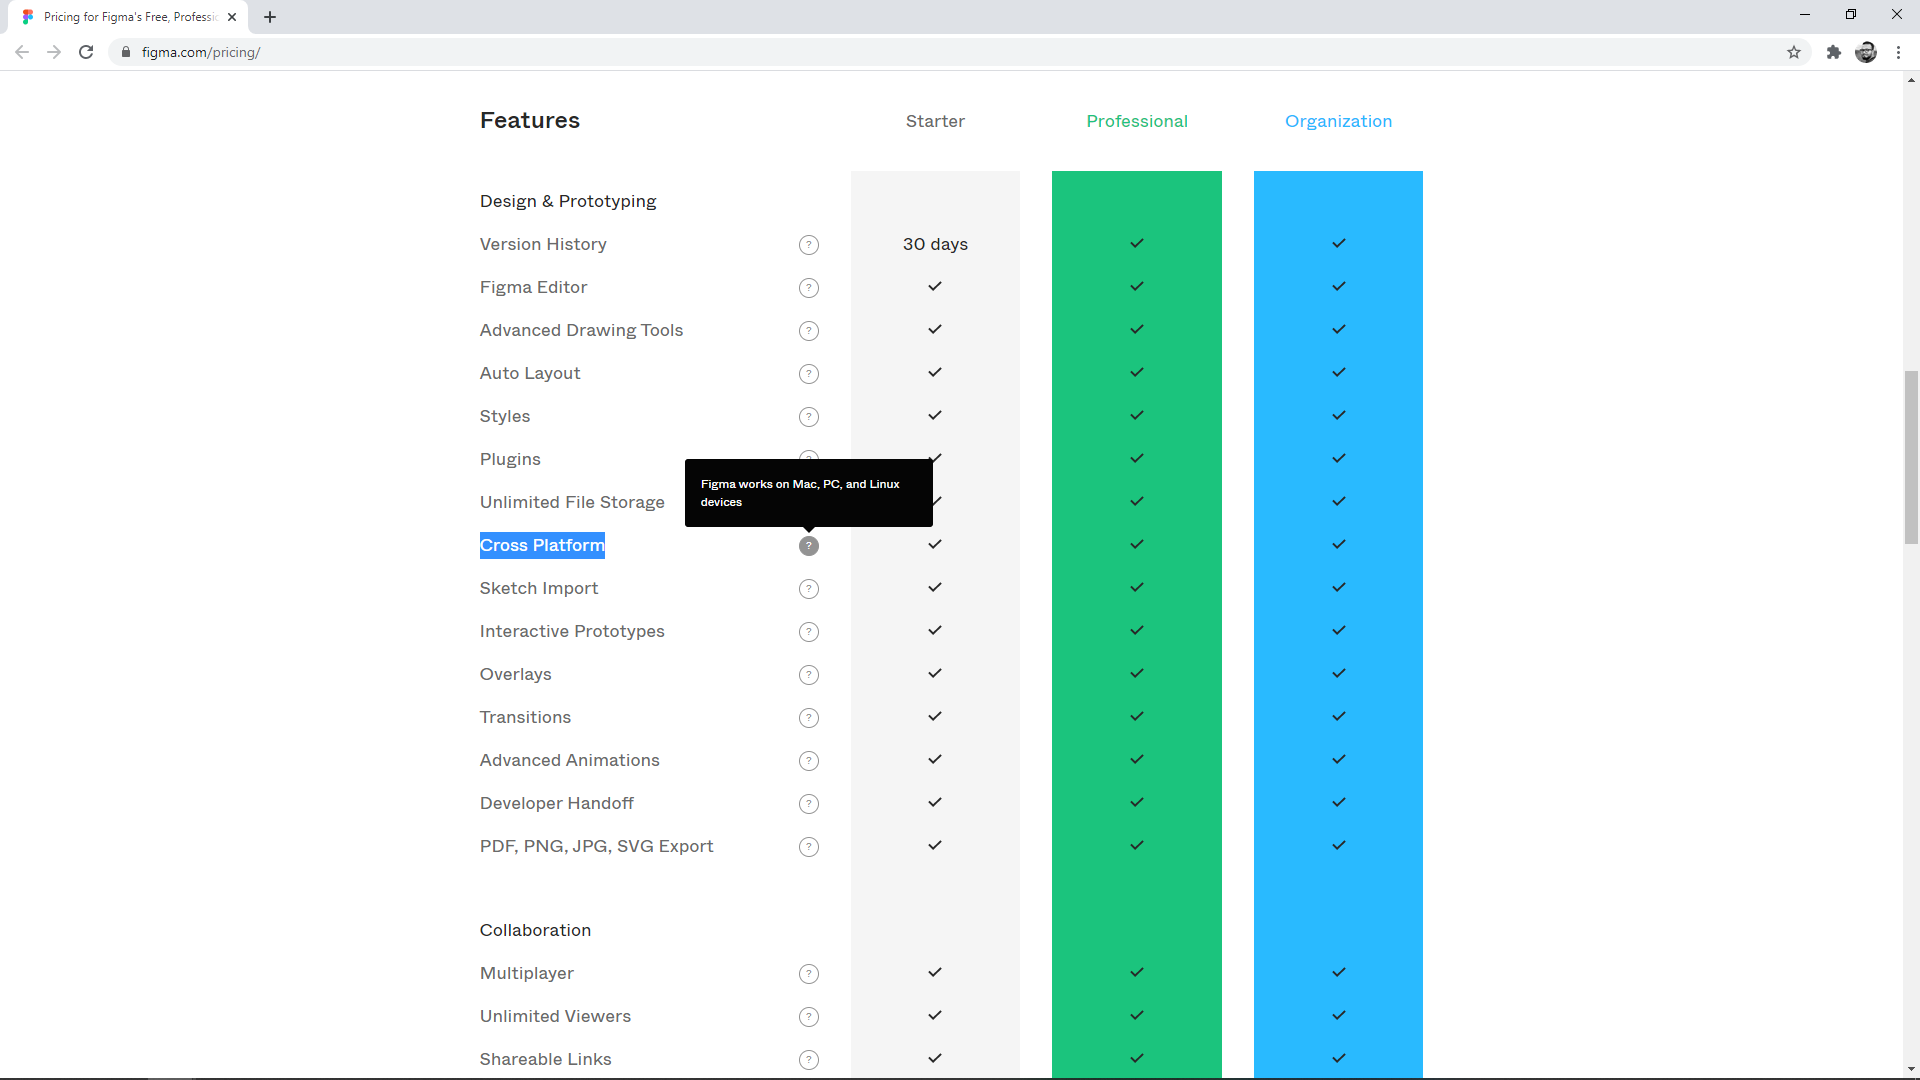The width and height of the screenshot is (1920, 1080).
Task: Bookmark this page with the star icon
Action: [x=1794, y=52]
